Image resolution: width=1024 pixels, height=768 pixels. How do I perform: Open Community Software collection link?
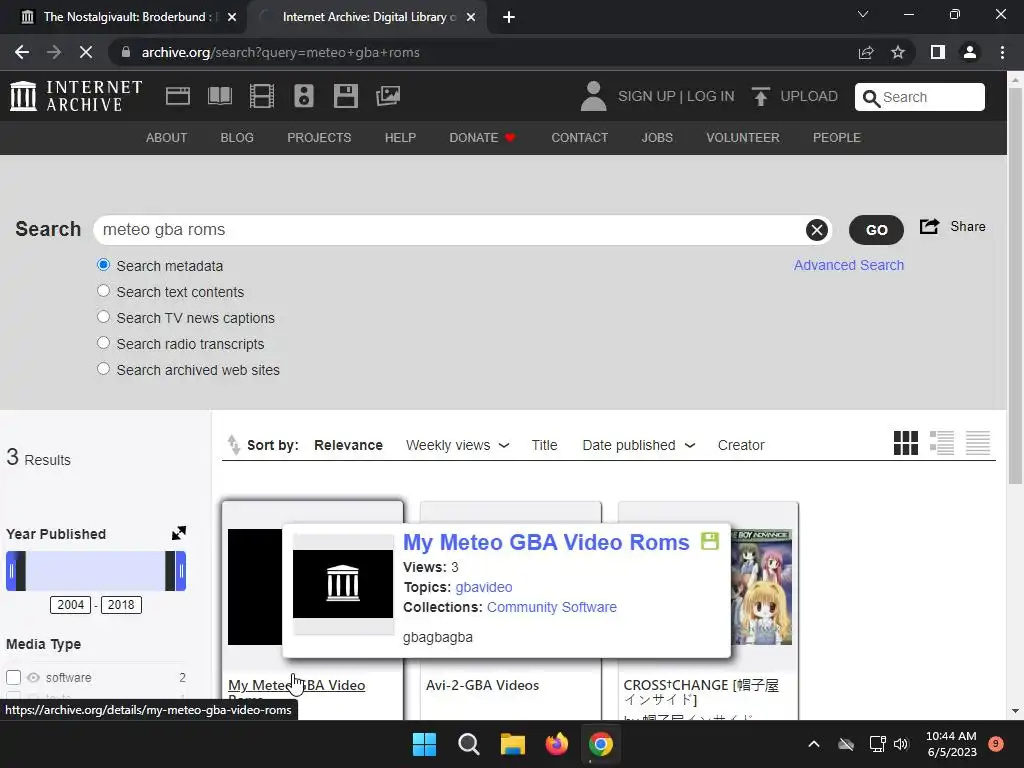(x=551, y=607)
